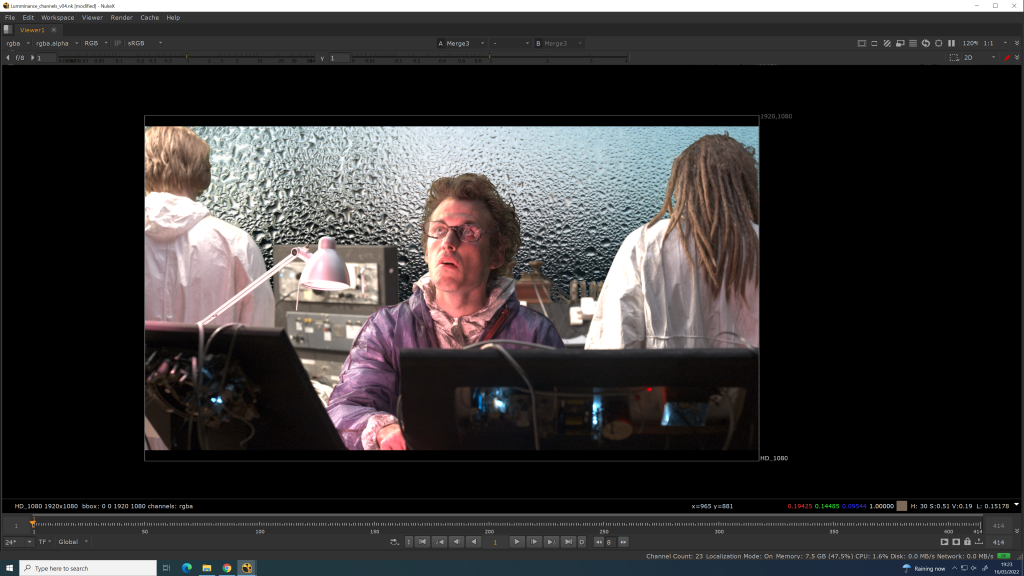The height and width of the screenshot is (576, 1024).
Task: Click the timeline playhead marker at frame 1
Action: (33, 522)
